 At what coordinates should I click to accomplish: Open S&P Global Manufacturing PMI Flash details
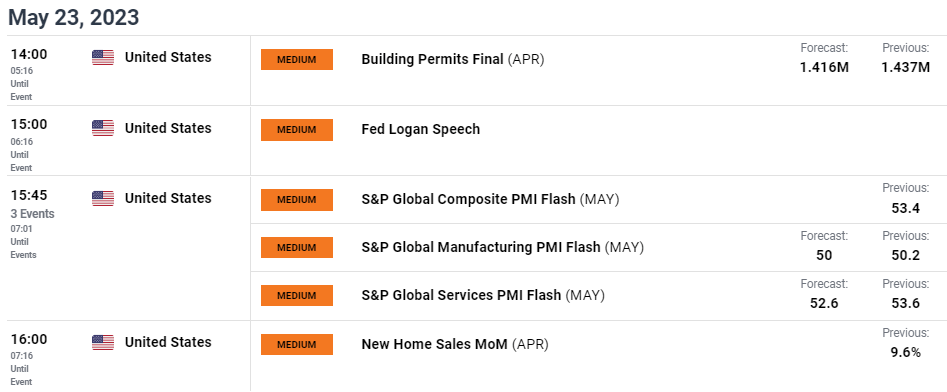coord(502,247)
